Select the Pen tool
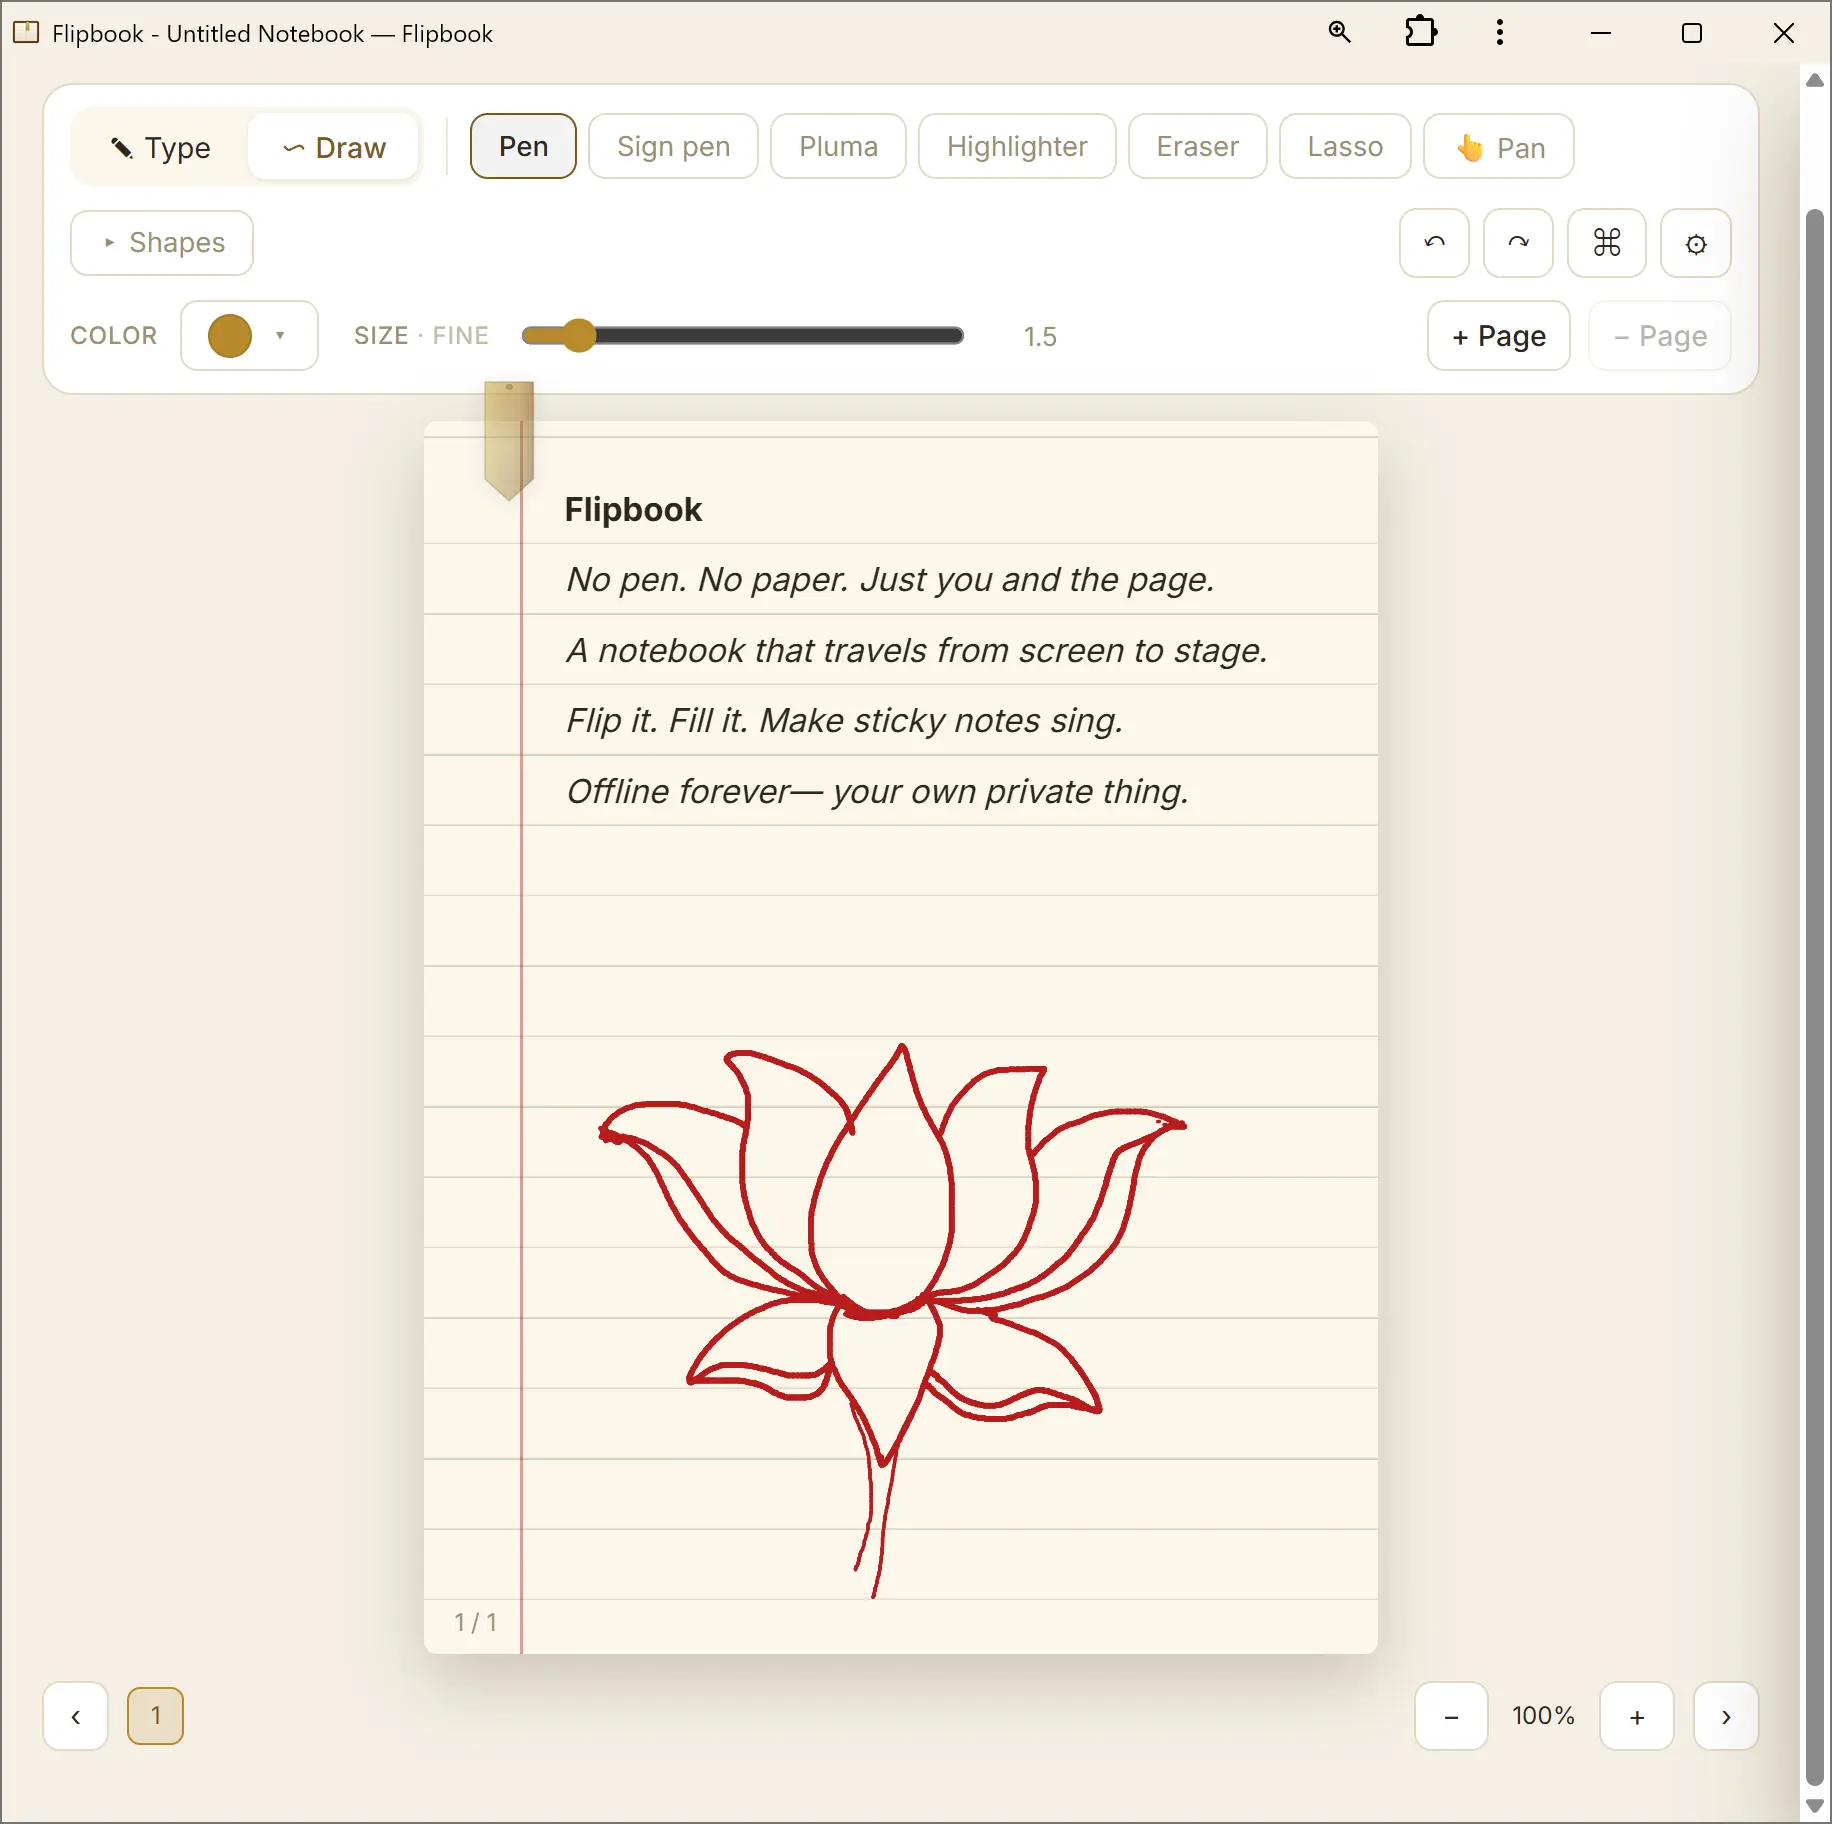This screenshot has height=1824, width=1832. coord(523,146)
